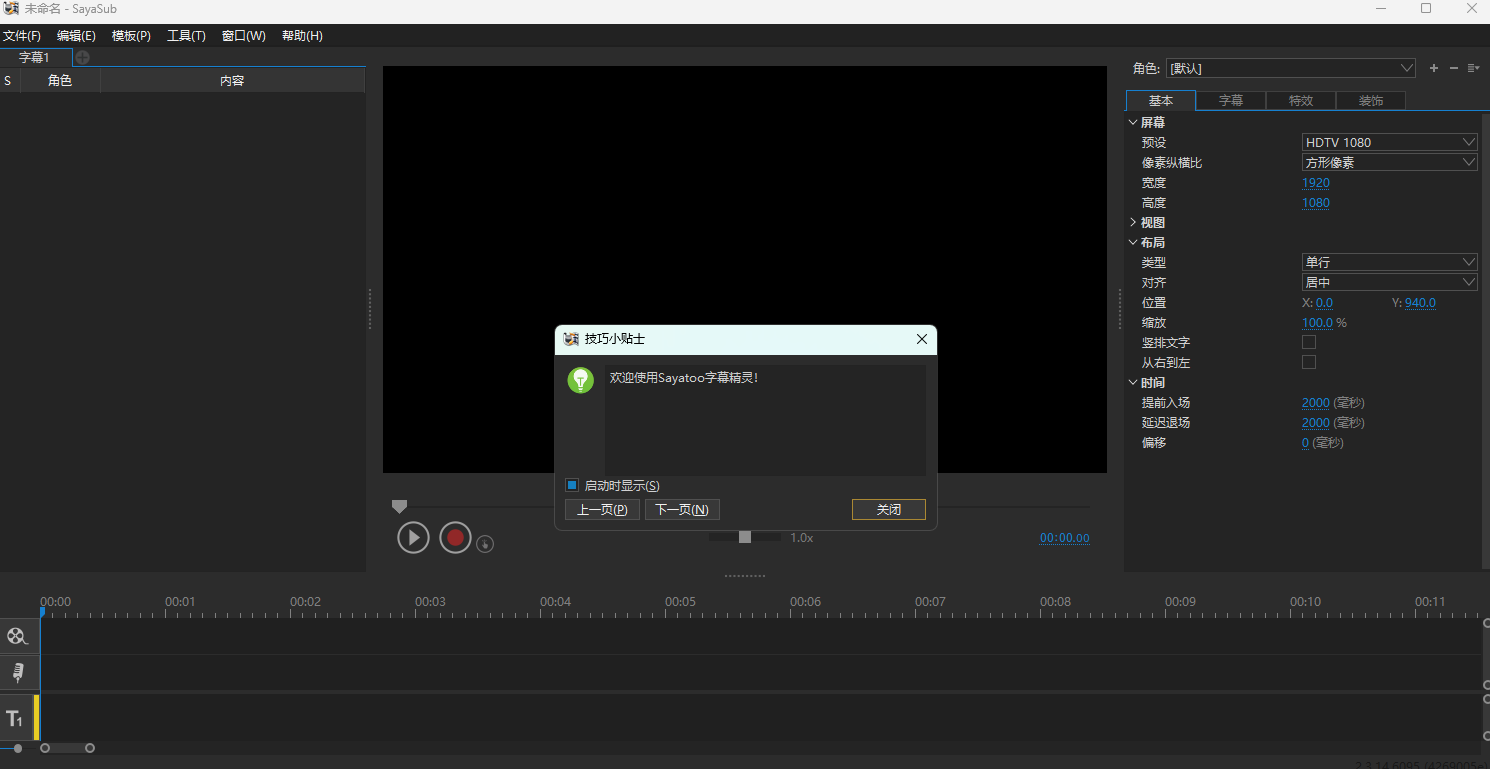This screenshot has width=1490, height=769.
Task: Collapse the 布局 section
Action: point(1132,241)
